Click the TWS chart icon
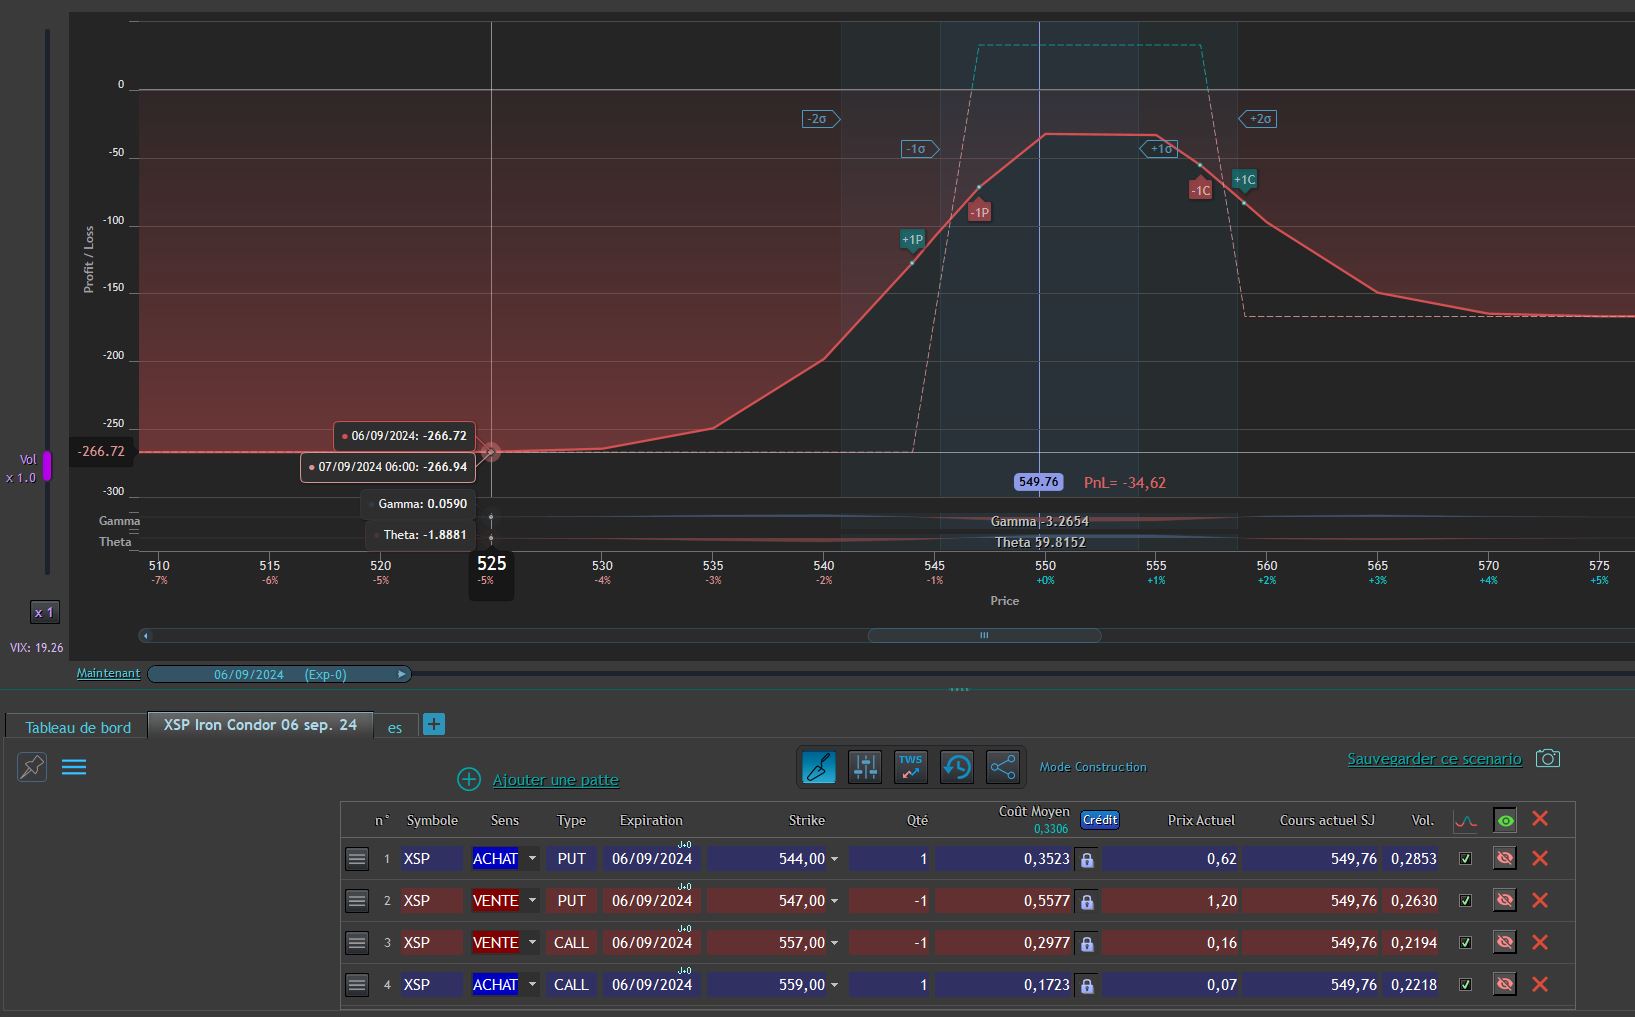This screenshot has height=1017, width=1635. 910,767
